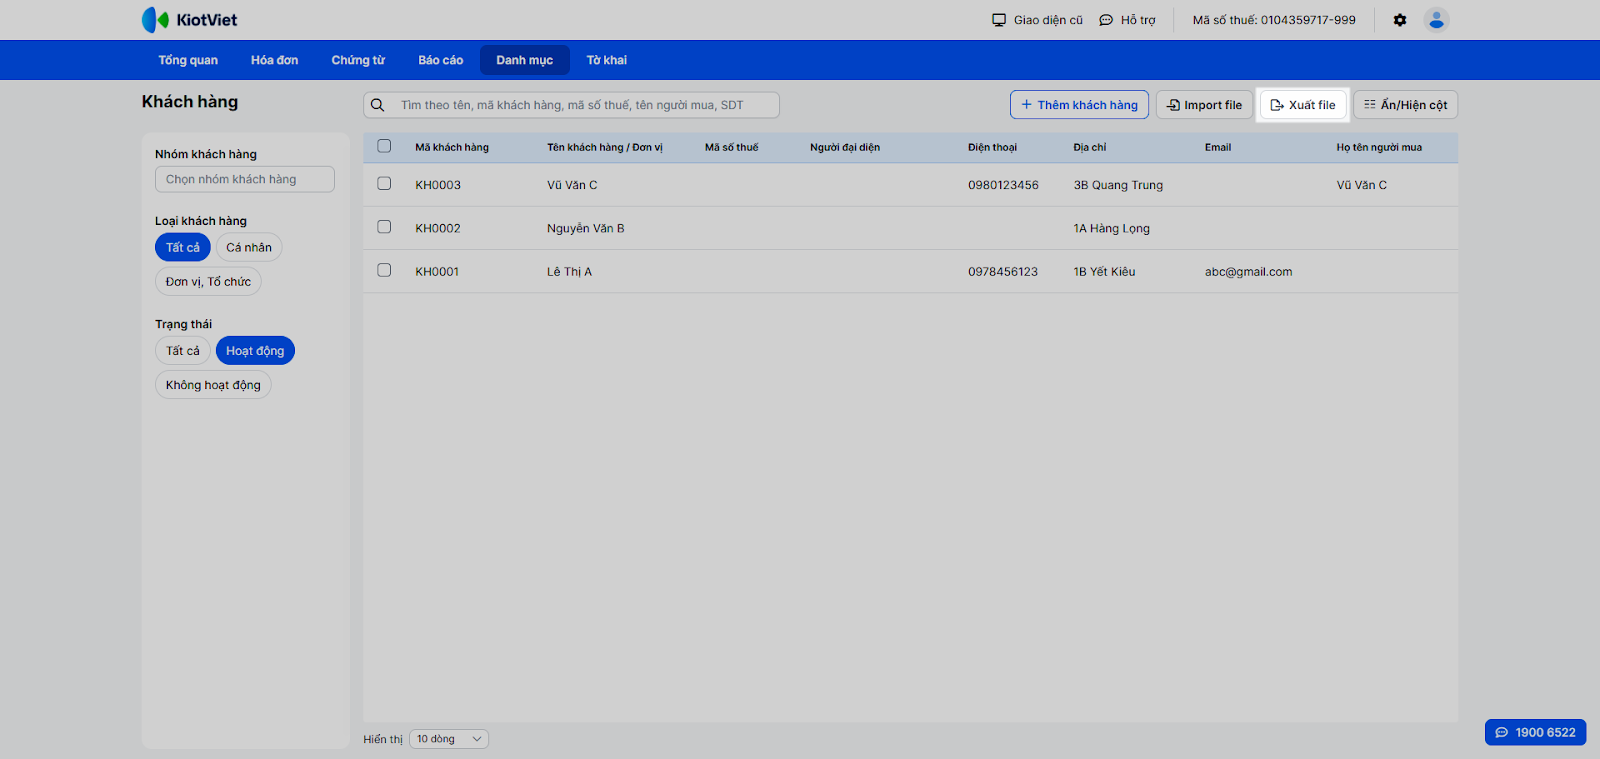Switch to the old interface via Giao diện cũ

pyautogui.click(x=1037, y=20)
